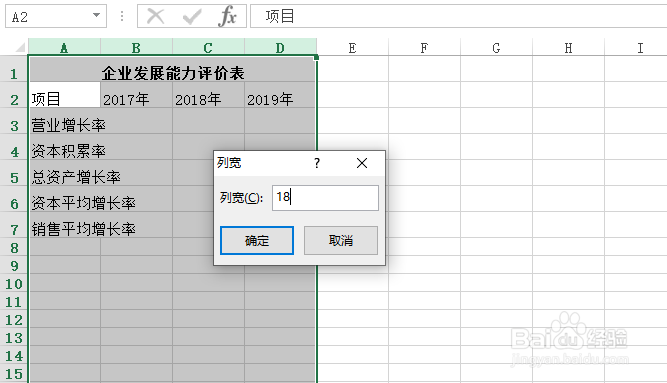This screenshot has width=667, height=383.
Task: Select row 5 header
Action: (x=14, y=173)
